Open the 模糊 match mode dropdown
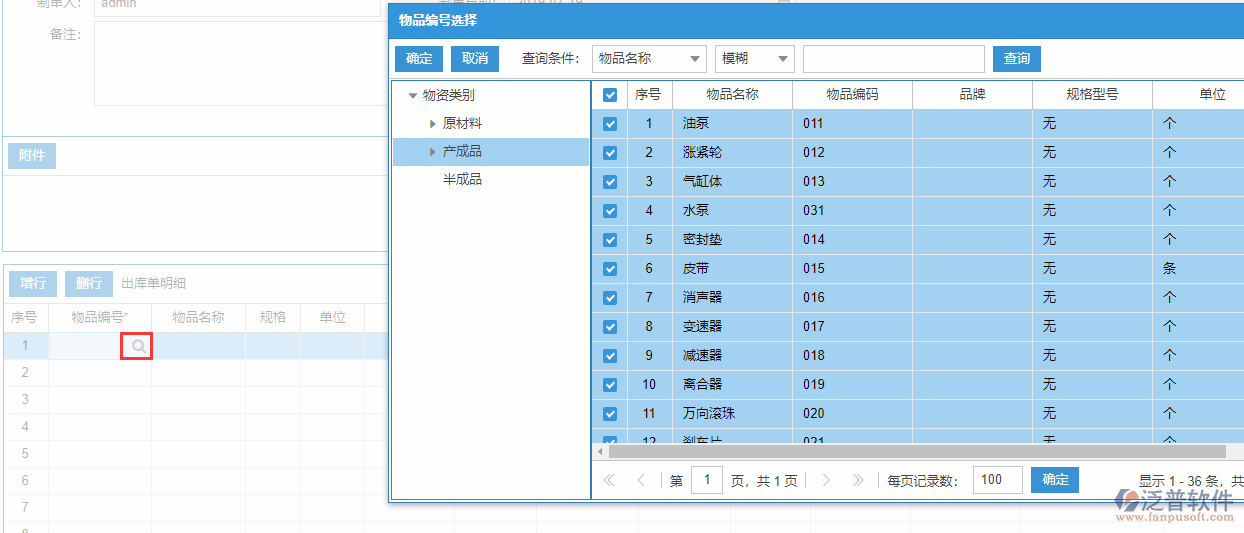 click(x=755, y=59)
